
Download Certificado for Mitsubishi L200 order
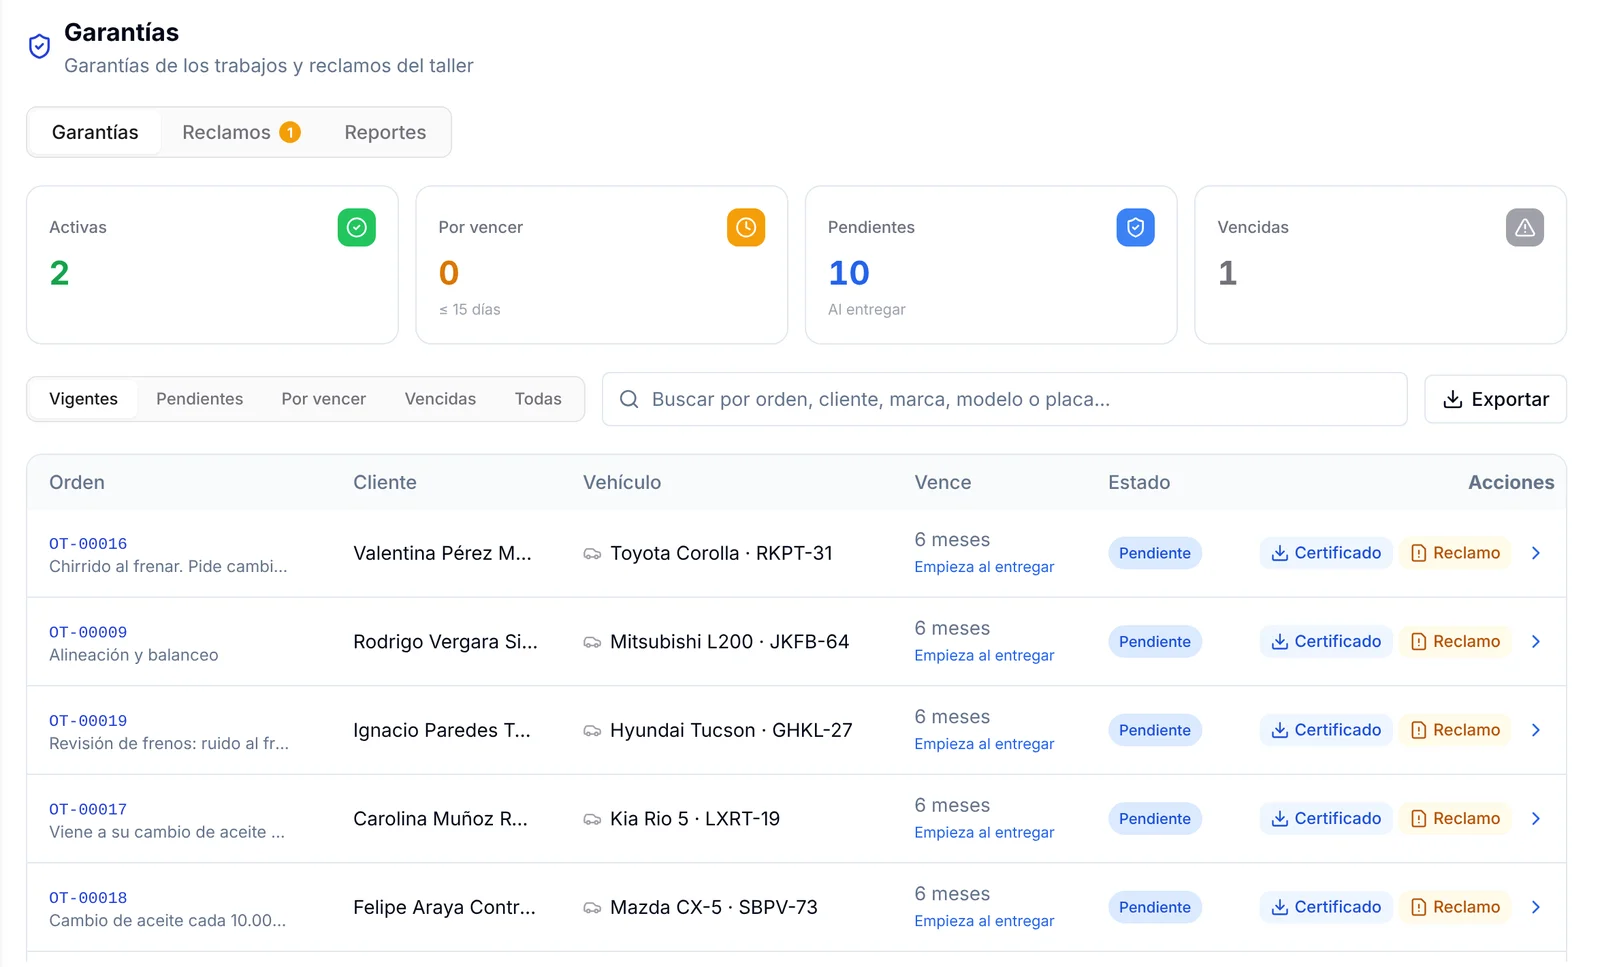[1326, 642]
